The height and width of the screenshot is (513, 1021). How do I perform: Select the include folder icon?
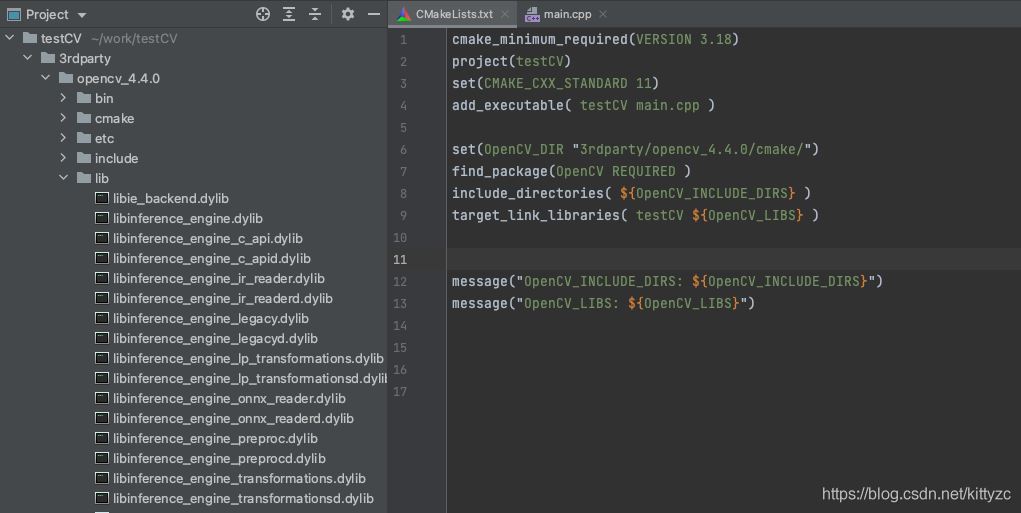coord(84,158)
